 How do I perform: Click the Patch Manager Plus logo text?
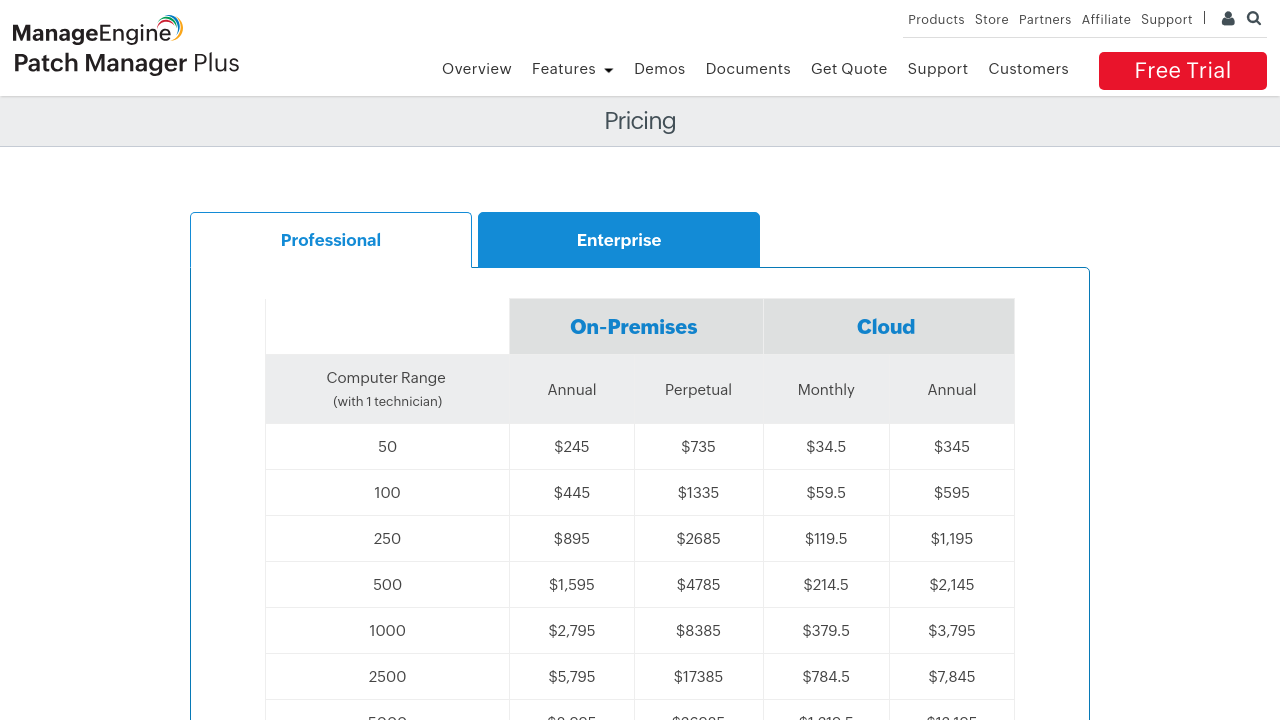click(125, 62)
